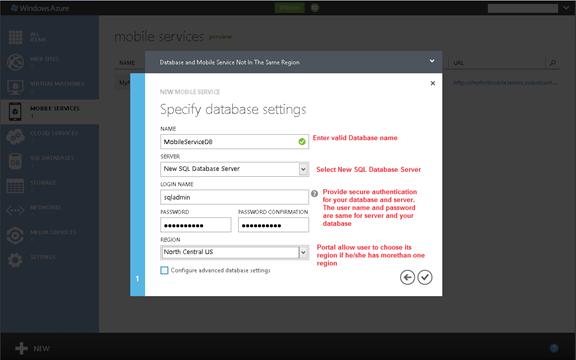
Task: Click notification text about database region
Action: [230, 62]
